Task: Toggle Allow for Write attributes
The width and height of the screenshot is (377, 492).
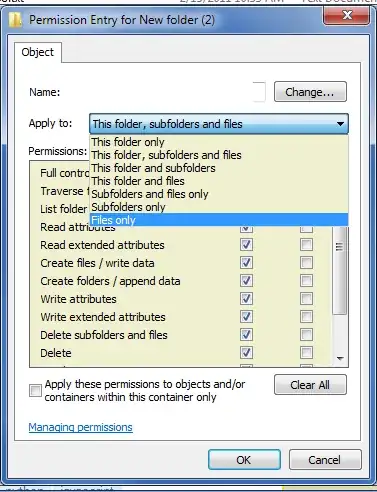Action: click(x=246, y=299)
